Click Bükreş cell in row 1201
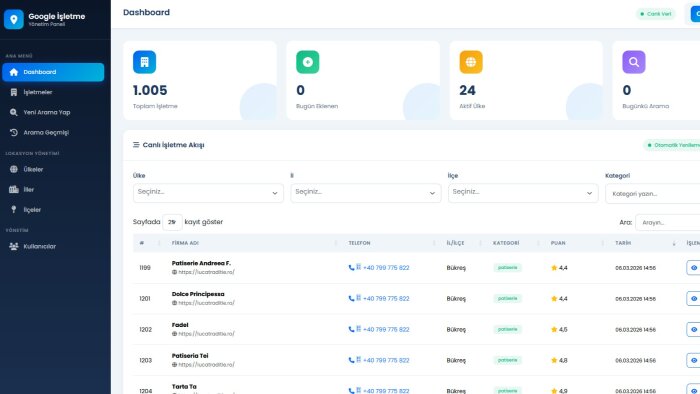Screen dimensions: 700x394 point(456,299)
